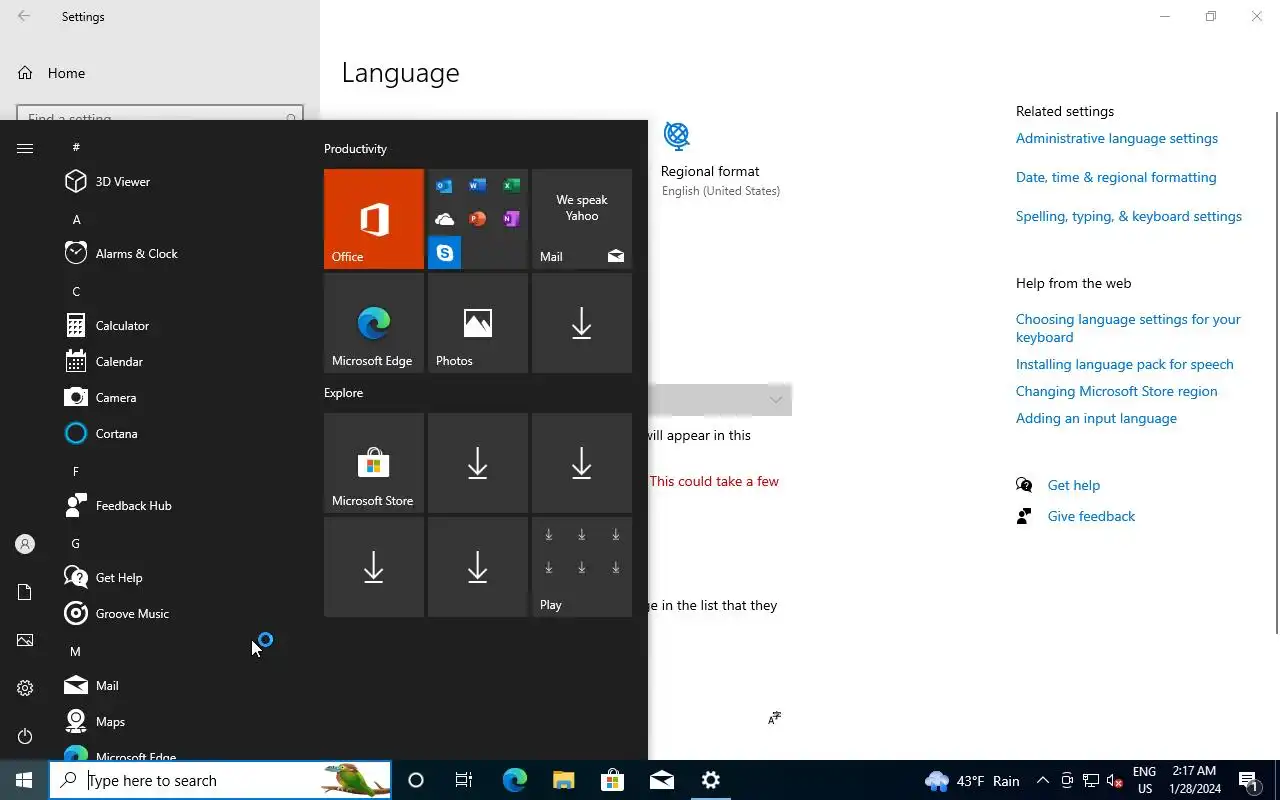Screen dimensions: 1280x800
Task: Click the taskbar search box
Action: pos(220,780)
